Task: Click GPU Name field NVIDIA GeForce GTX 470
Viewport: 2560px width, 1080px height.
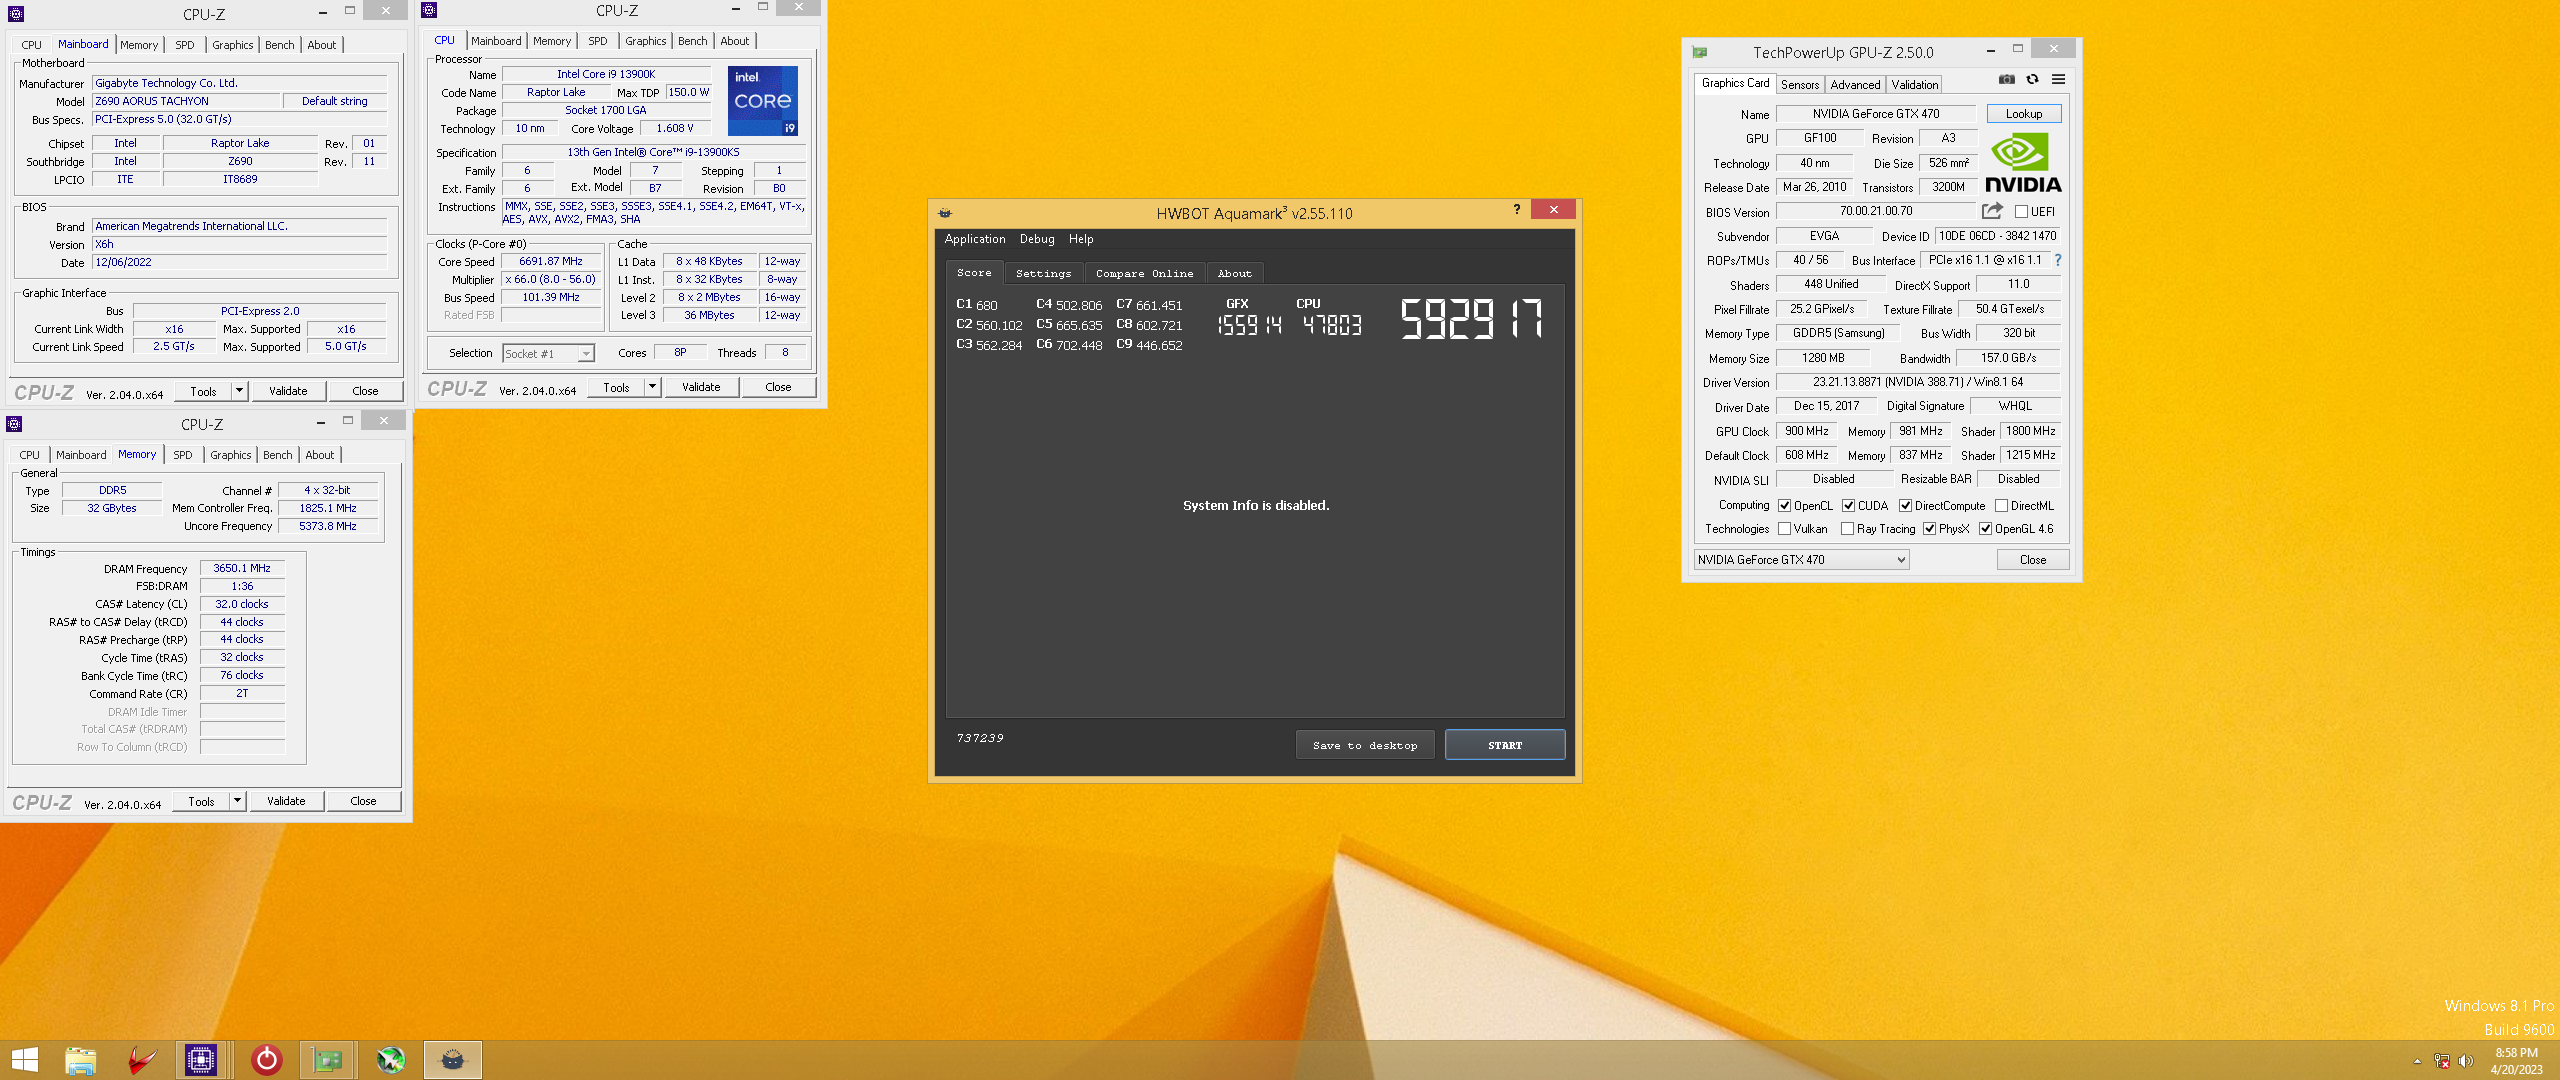Action: tap(1875, 114)
